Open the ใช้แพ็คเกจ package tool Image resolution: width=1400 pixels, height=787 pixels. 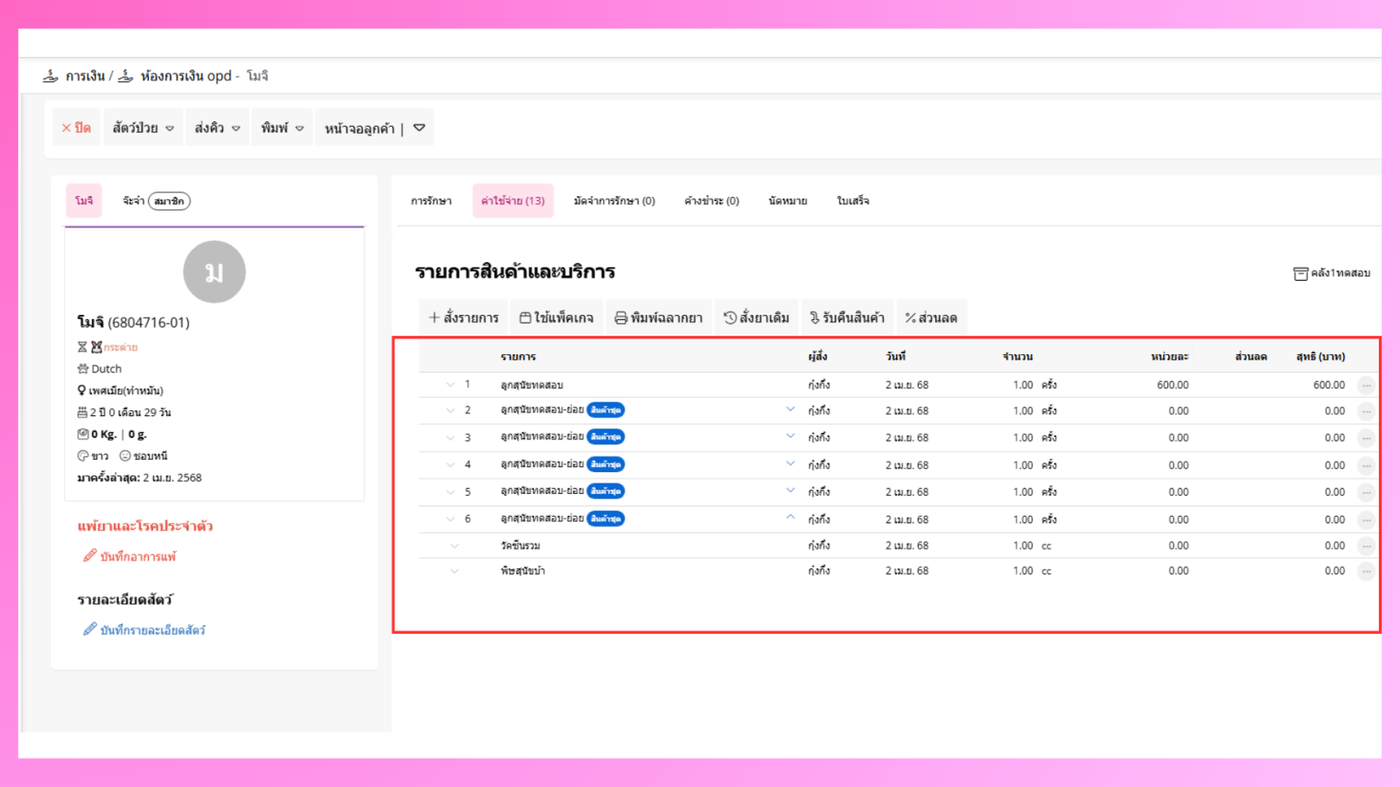pyautogui.click(x=556, y=318)
